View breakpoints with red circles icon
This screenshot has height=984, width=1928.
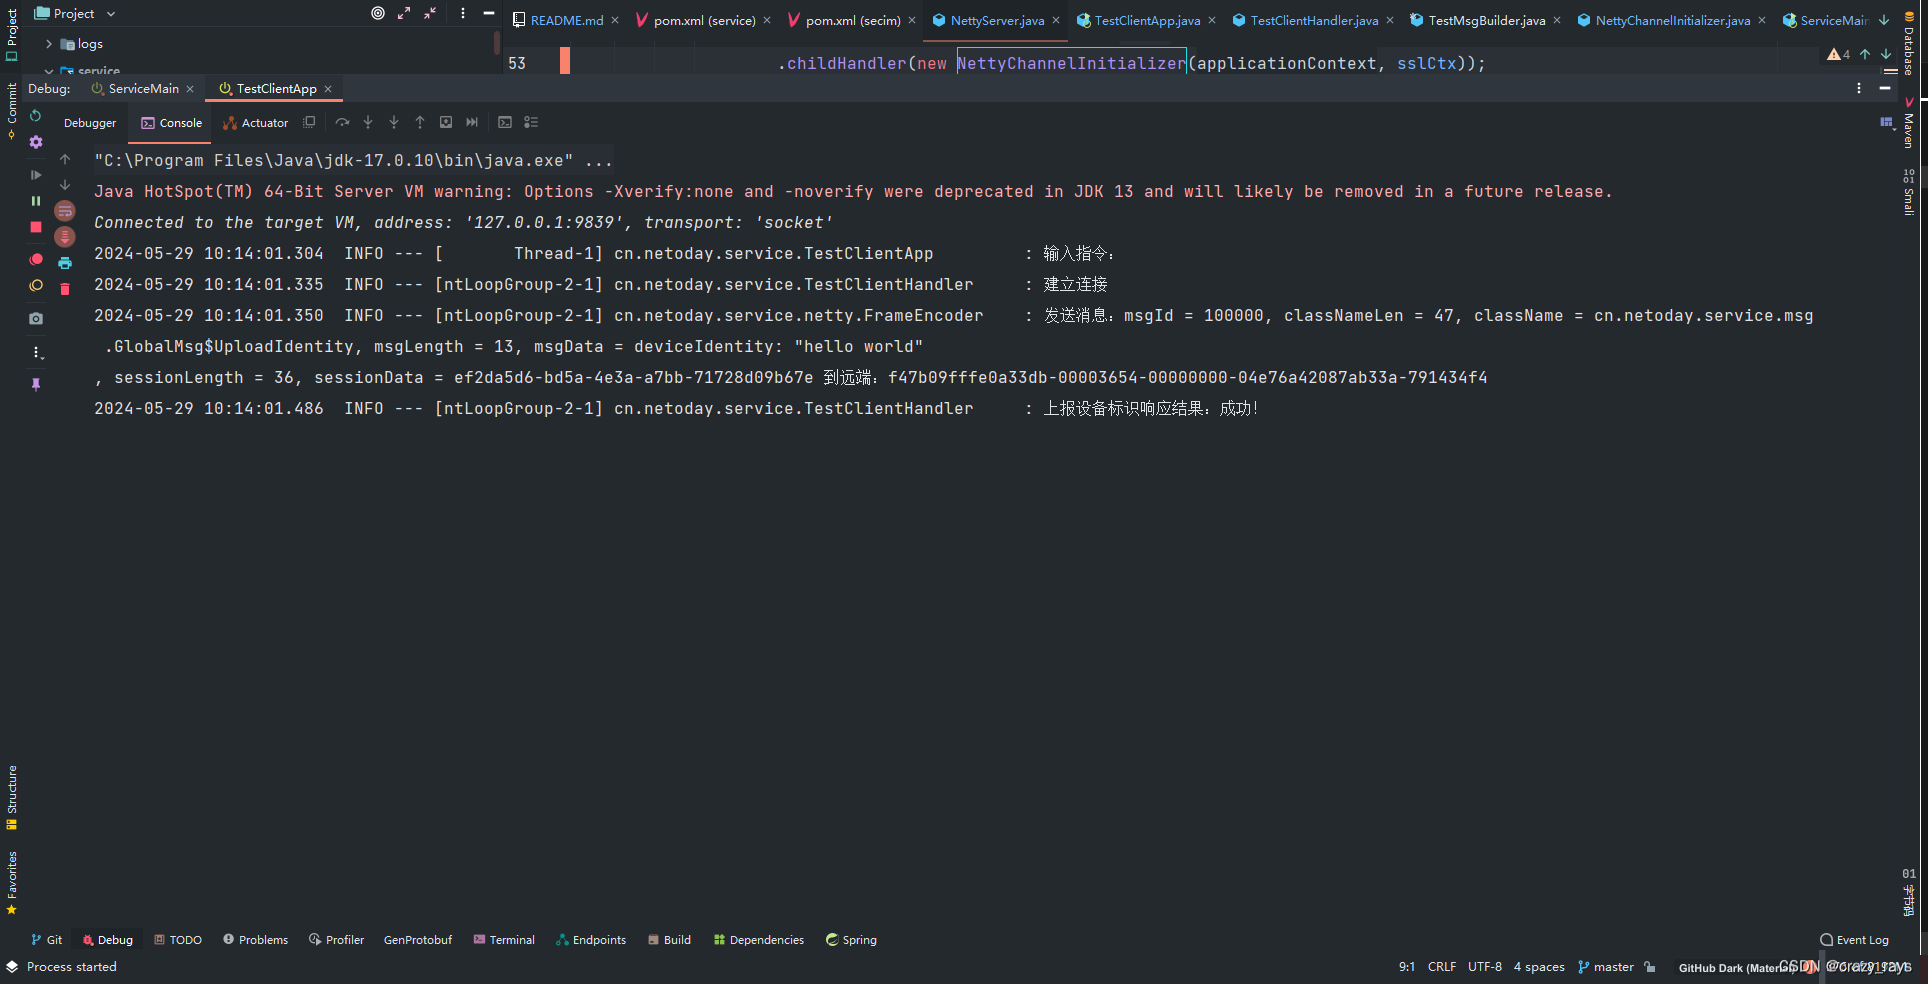coord(36,259)
